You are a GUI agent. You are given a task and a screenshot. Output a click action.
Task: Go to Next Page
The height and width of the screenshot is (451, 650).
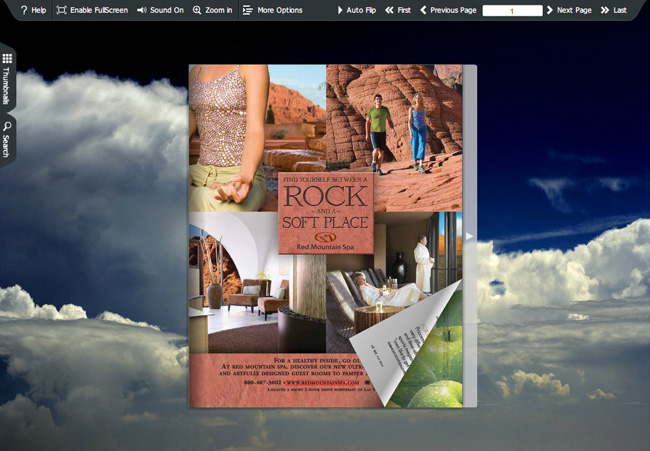coord(569,10)
